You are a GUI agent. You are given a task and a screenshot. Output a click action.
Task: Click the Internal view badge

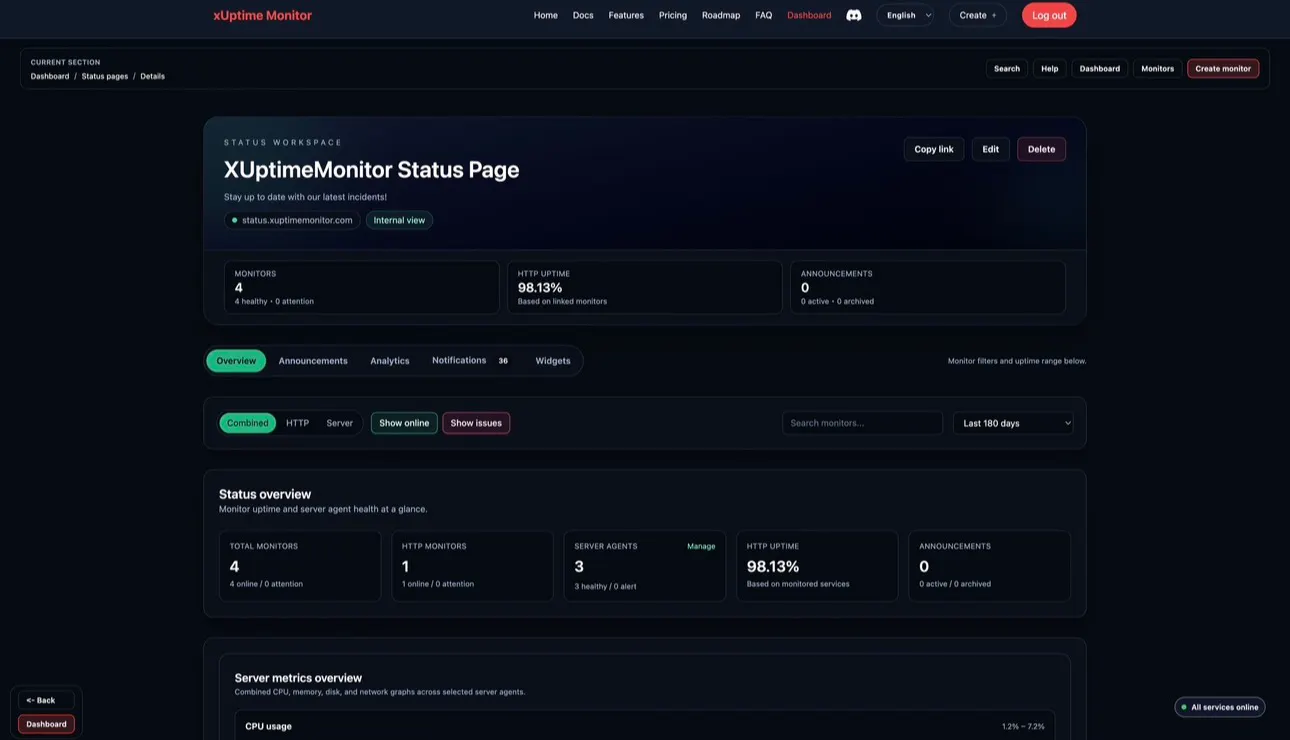point(399,220)
